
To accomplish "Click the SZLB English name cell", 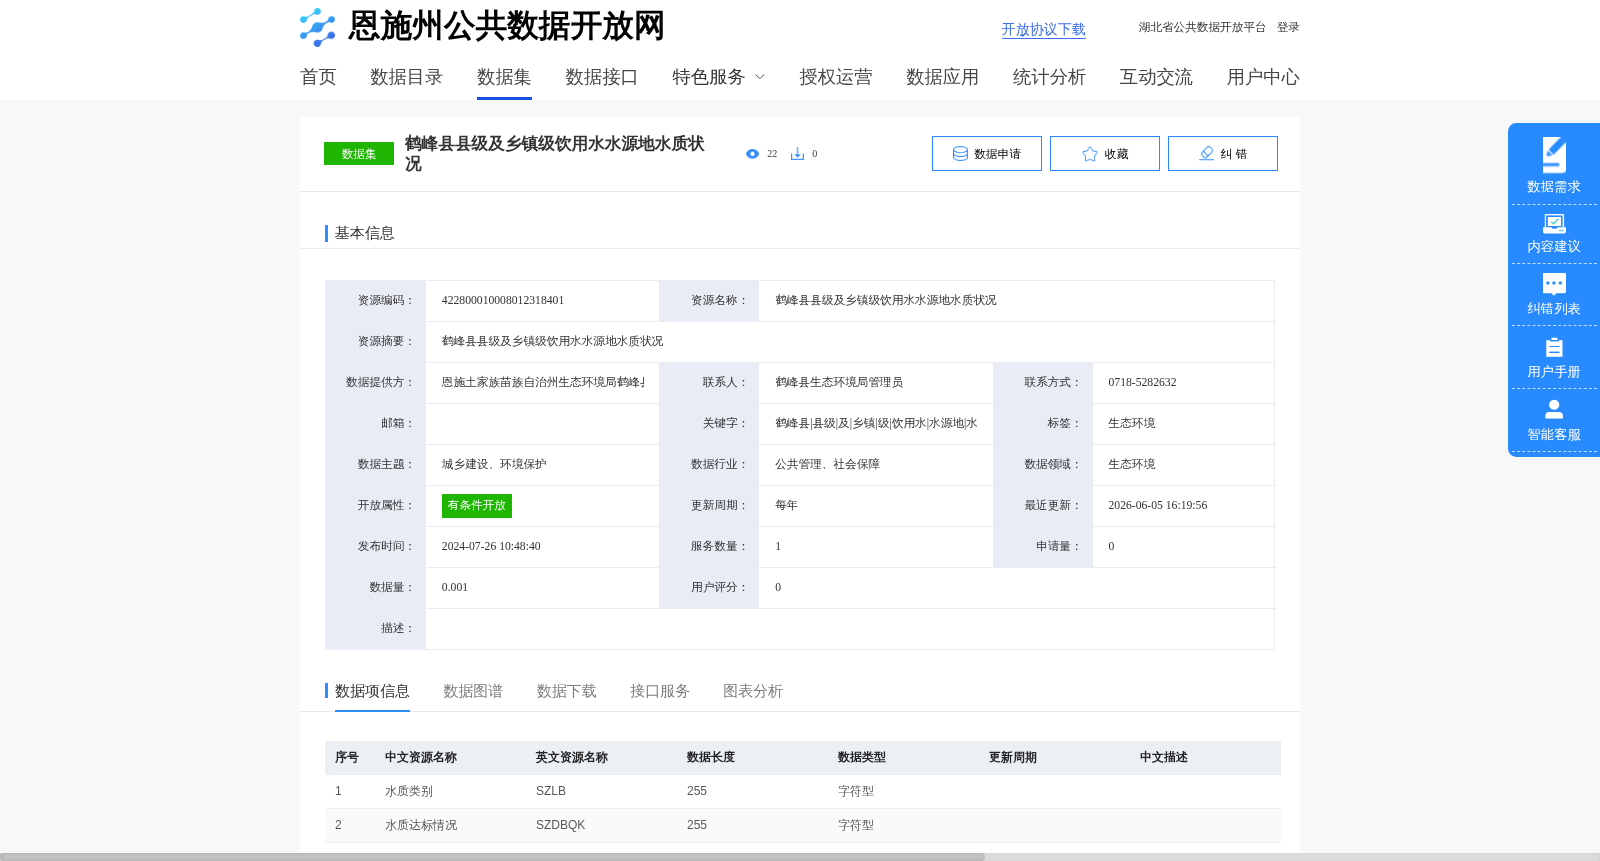I will pyautogui.click(x=551, y=791).
